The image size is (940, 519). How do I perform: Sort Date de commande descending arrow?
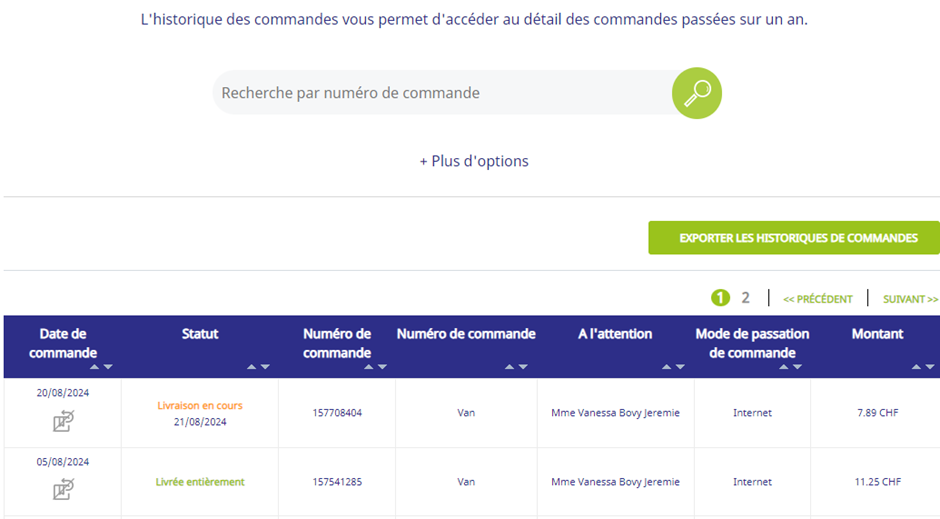(108, 367)
